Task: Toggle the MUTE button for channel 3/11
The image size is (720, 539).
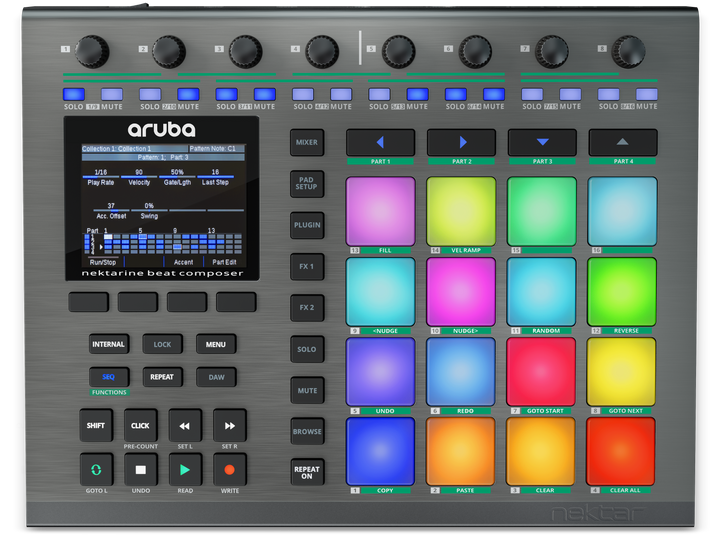Action: coord(265,94)
